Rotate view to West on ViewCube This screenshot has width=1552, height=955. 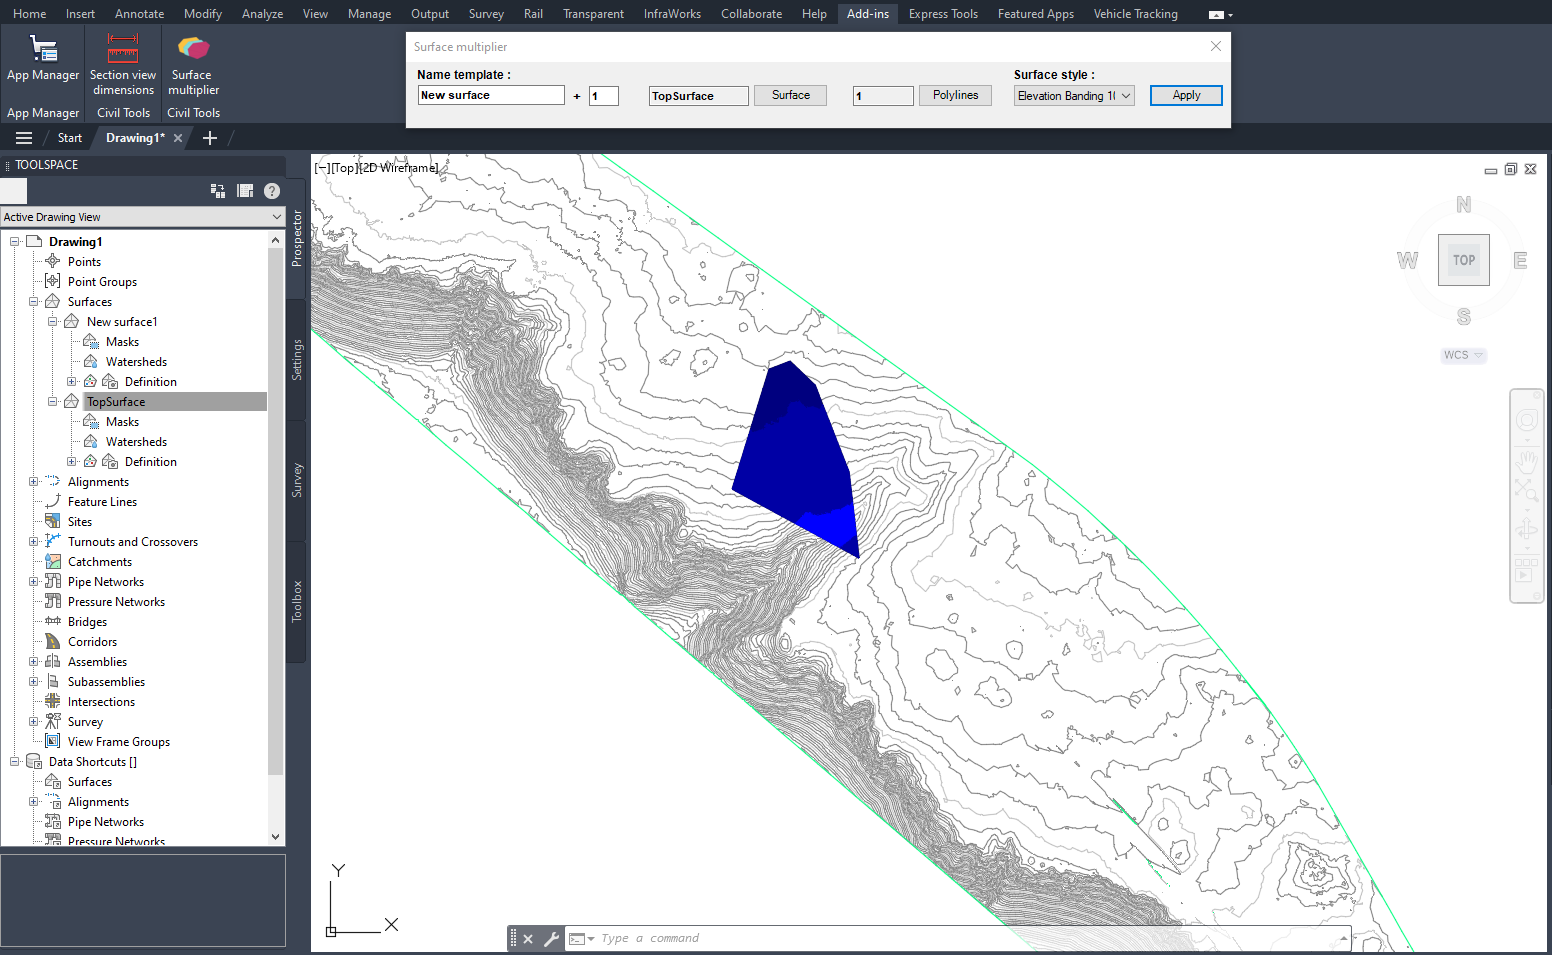click(1408, 261)
